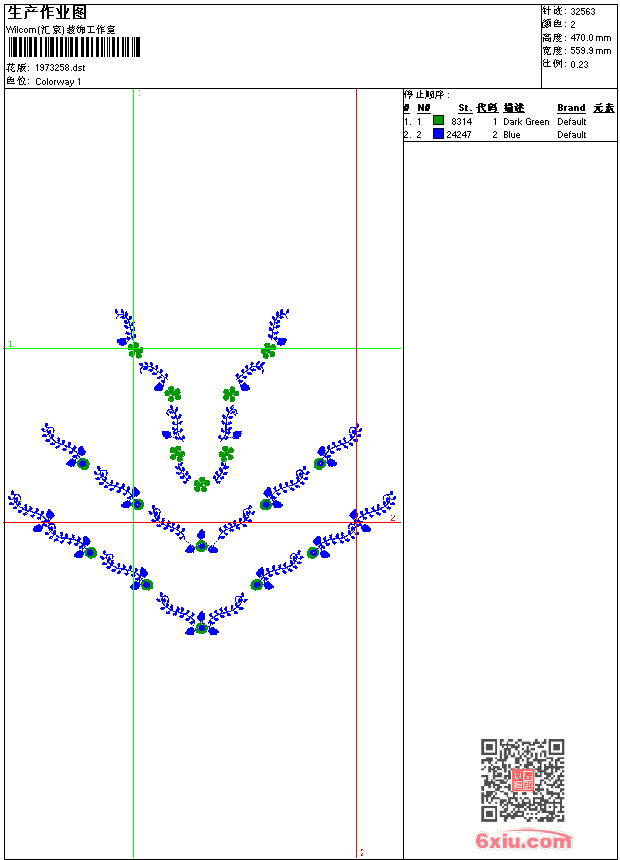Image resolution: width=620 pixels, height=860 pixels.
Task: Click the 'Blue' description text
Action: 511,134
